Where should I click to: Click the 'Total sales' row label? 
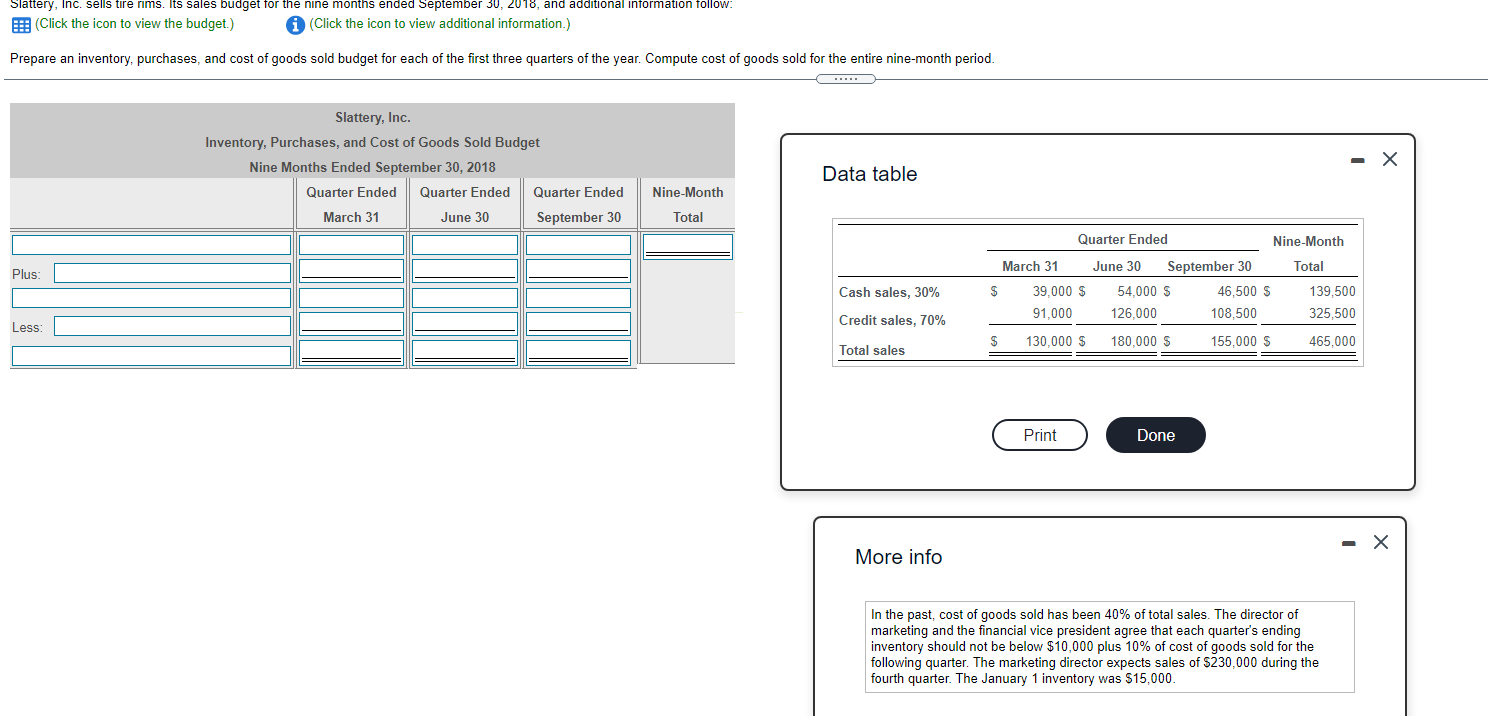point(872,350)
